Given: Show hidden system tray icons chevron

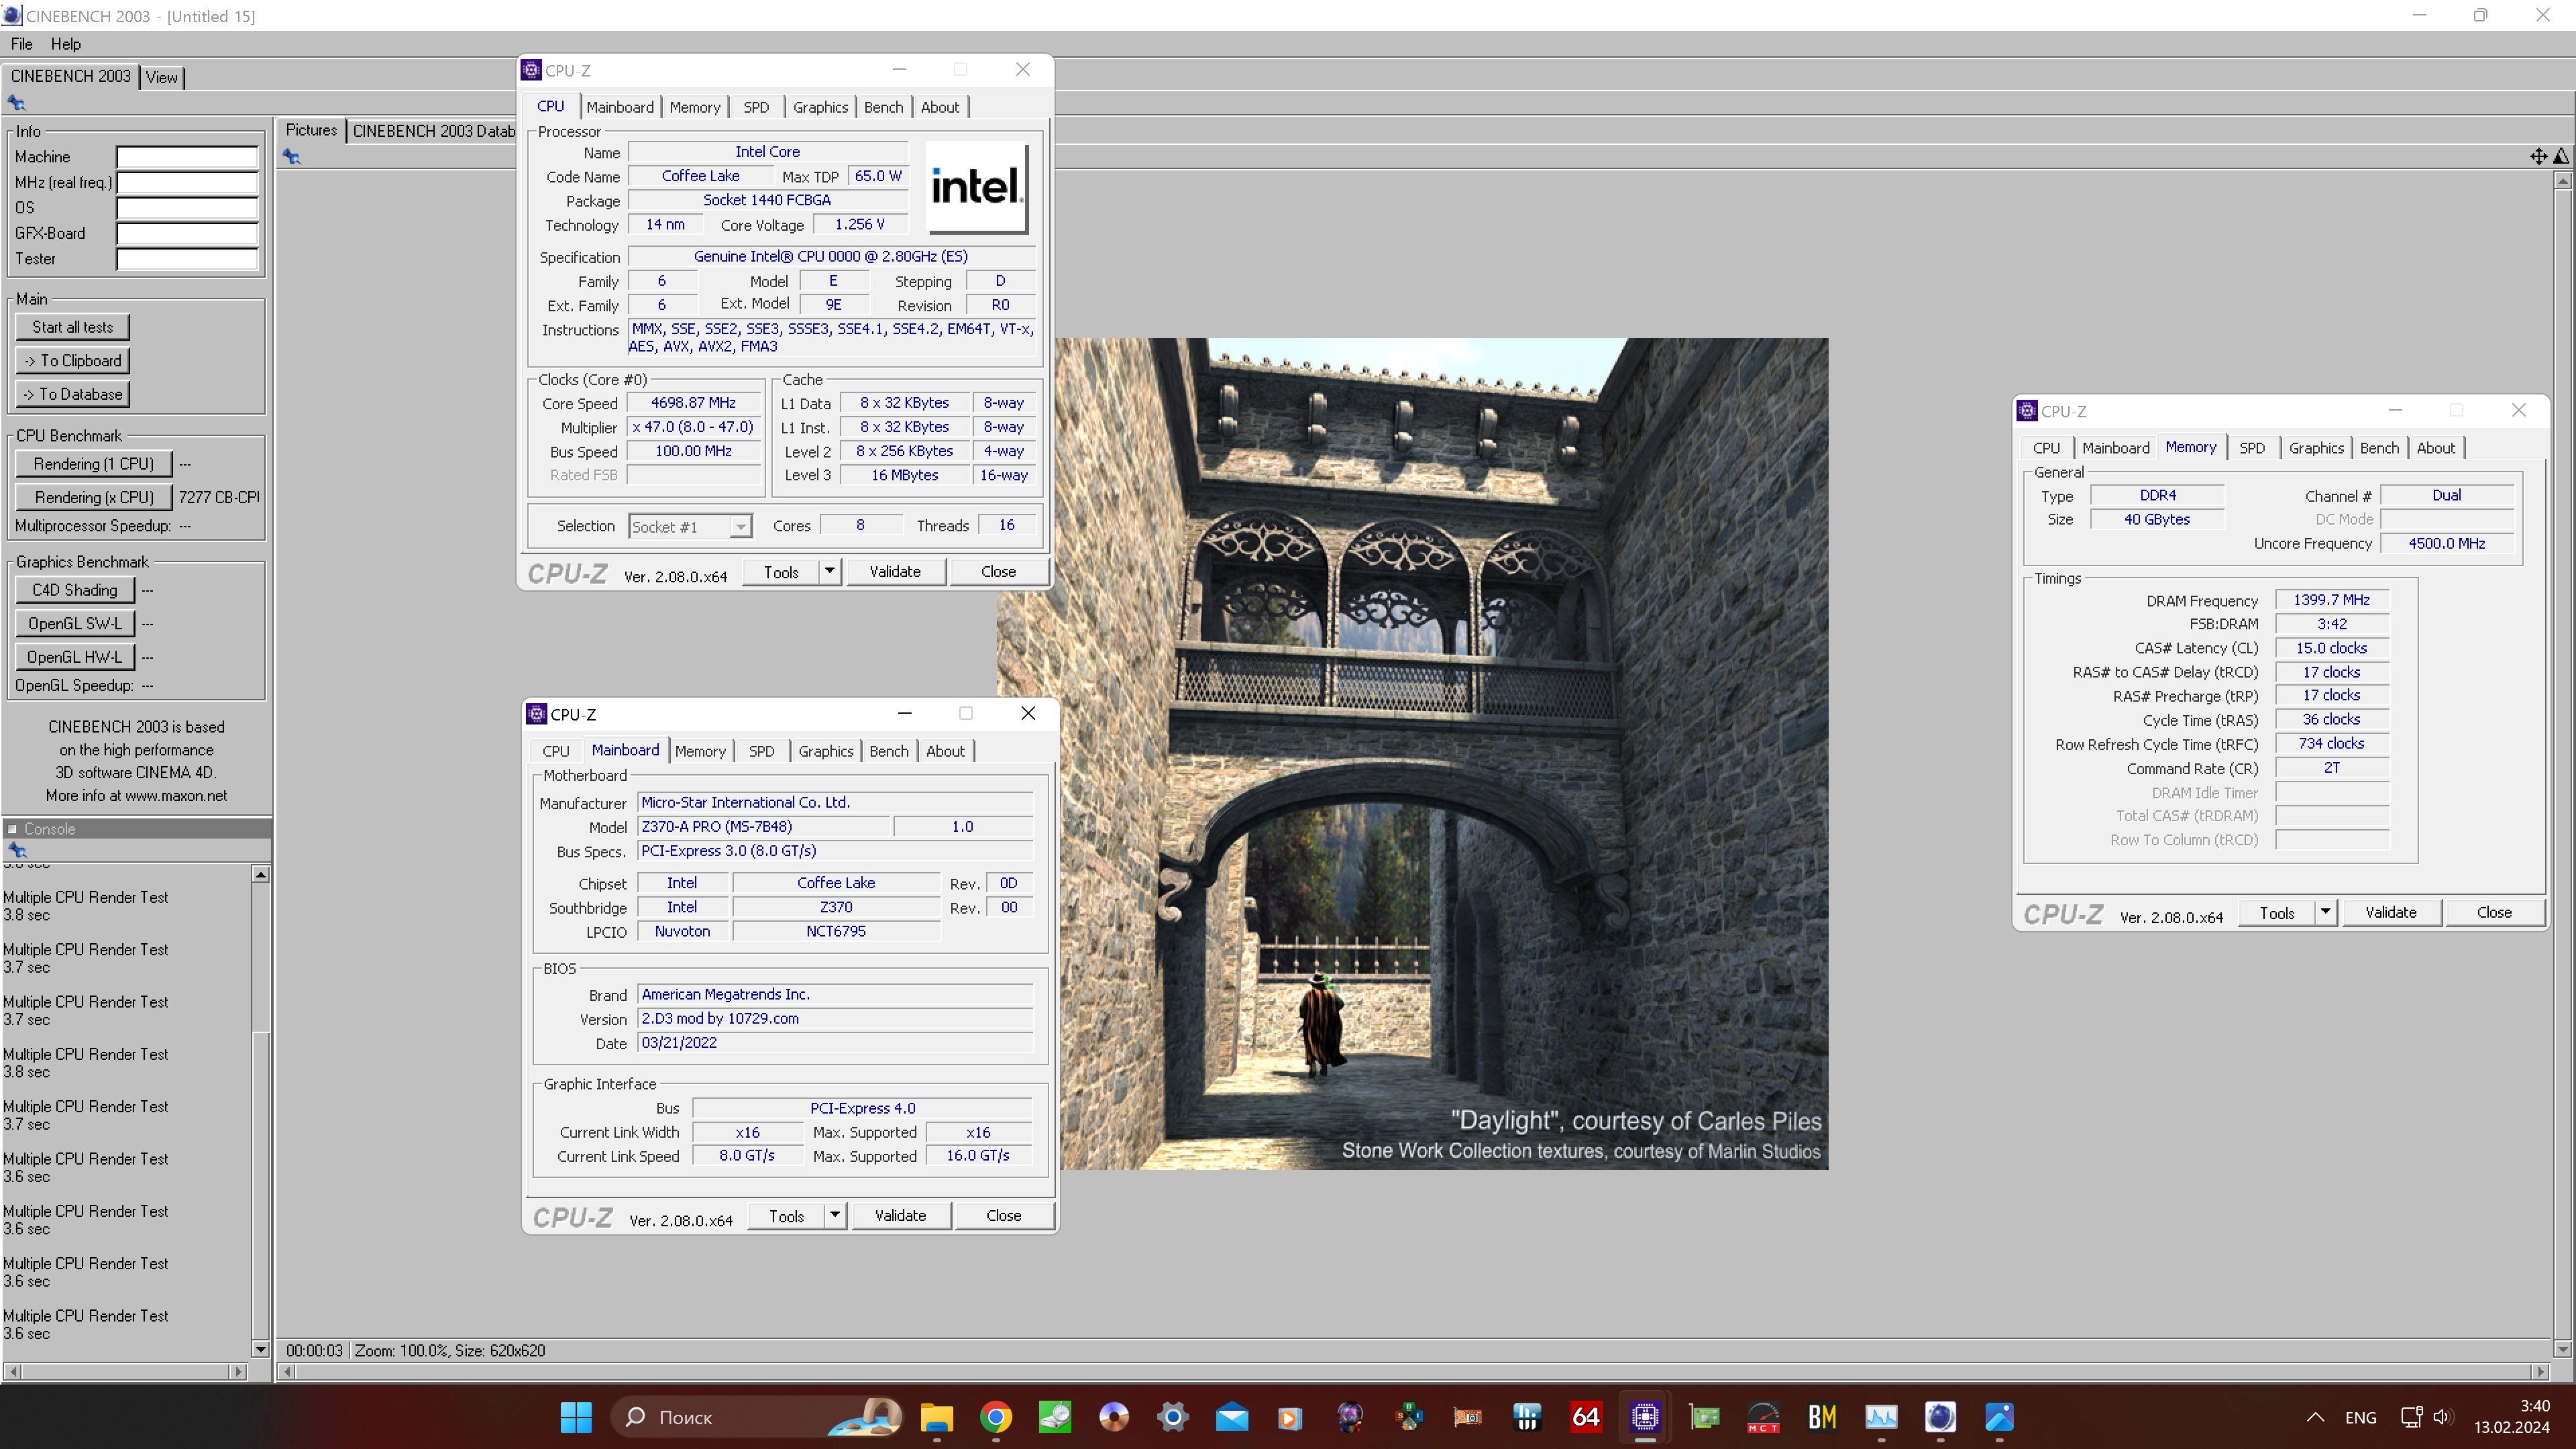Looking at the screenshot, I should pyautogui.click(x=2315, y=1417).
